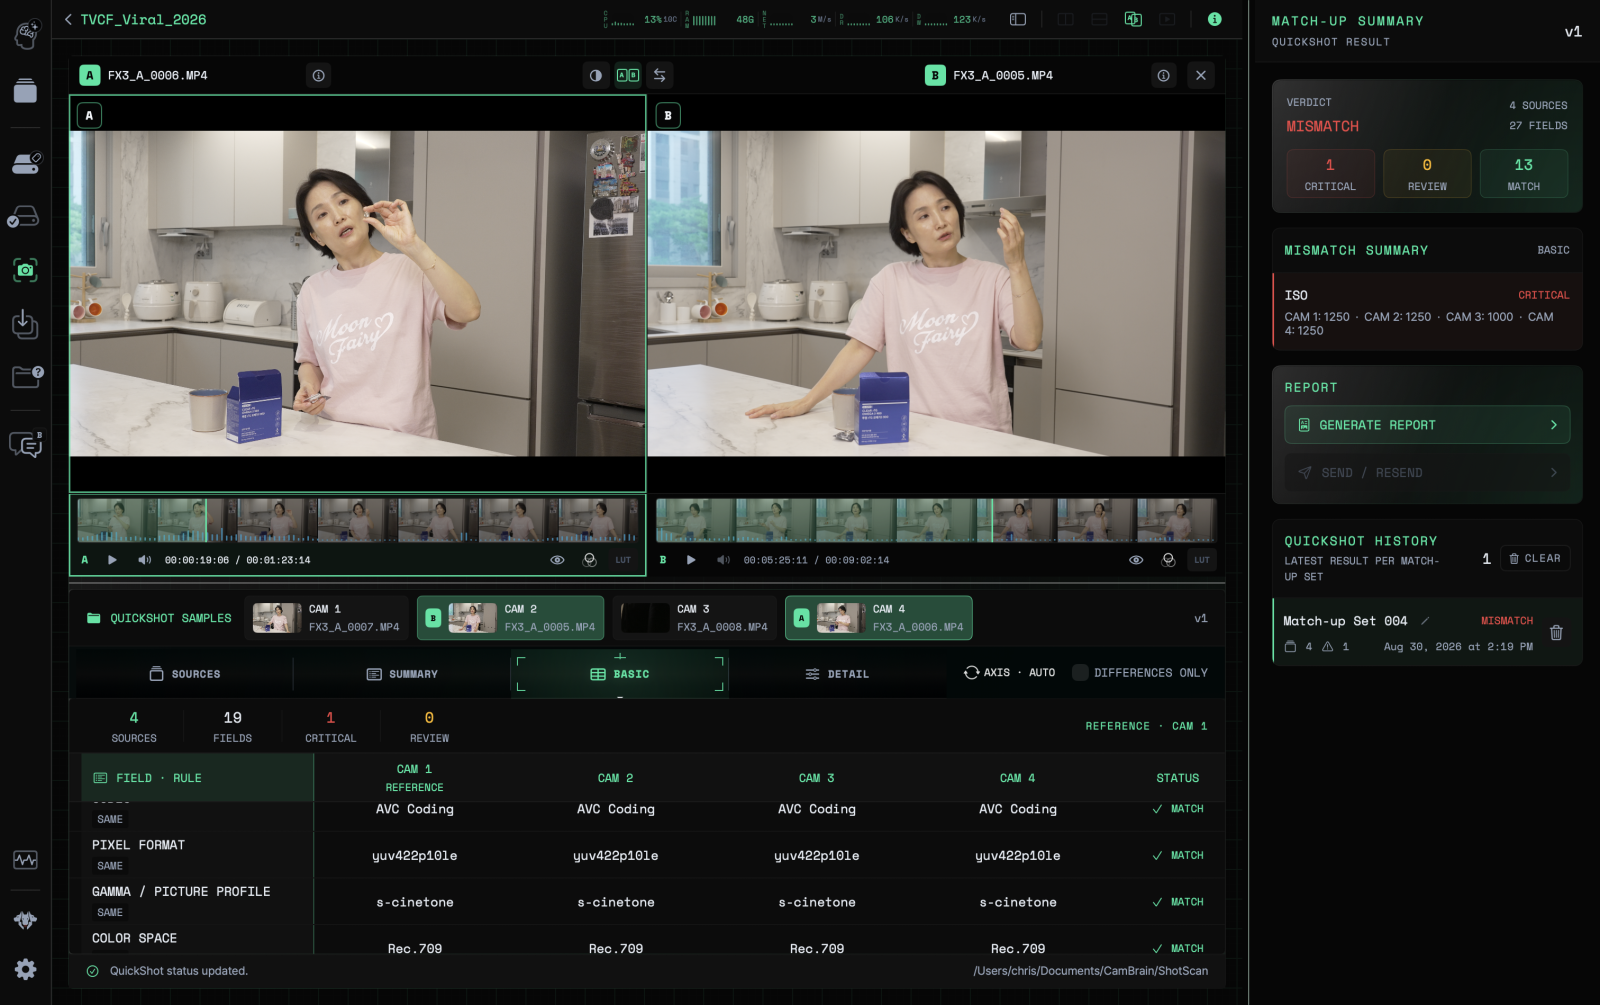Play clip in viewer B
Screen dimensions: 1600x1005
(691, 560)
